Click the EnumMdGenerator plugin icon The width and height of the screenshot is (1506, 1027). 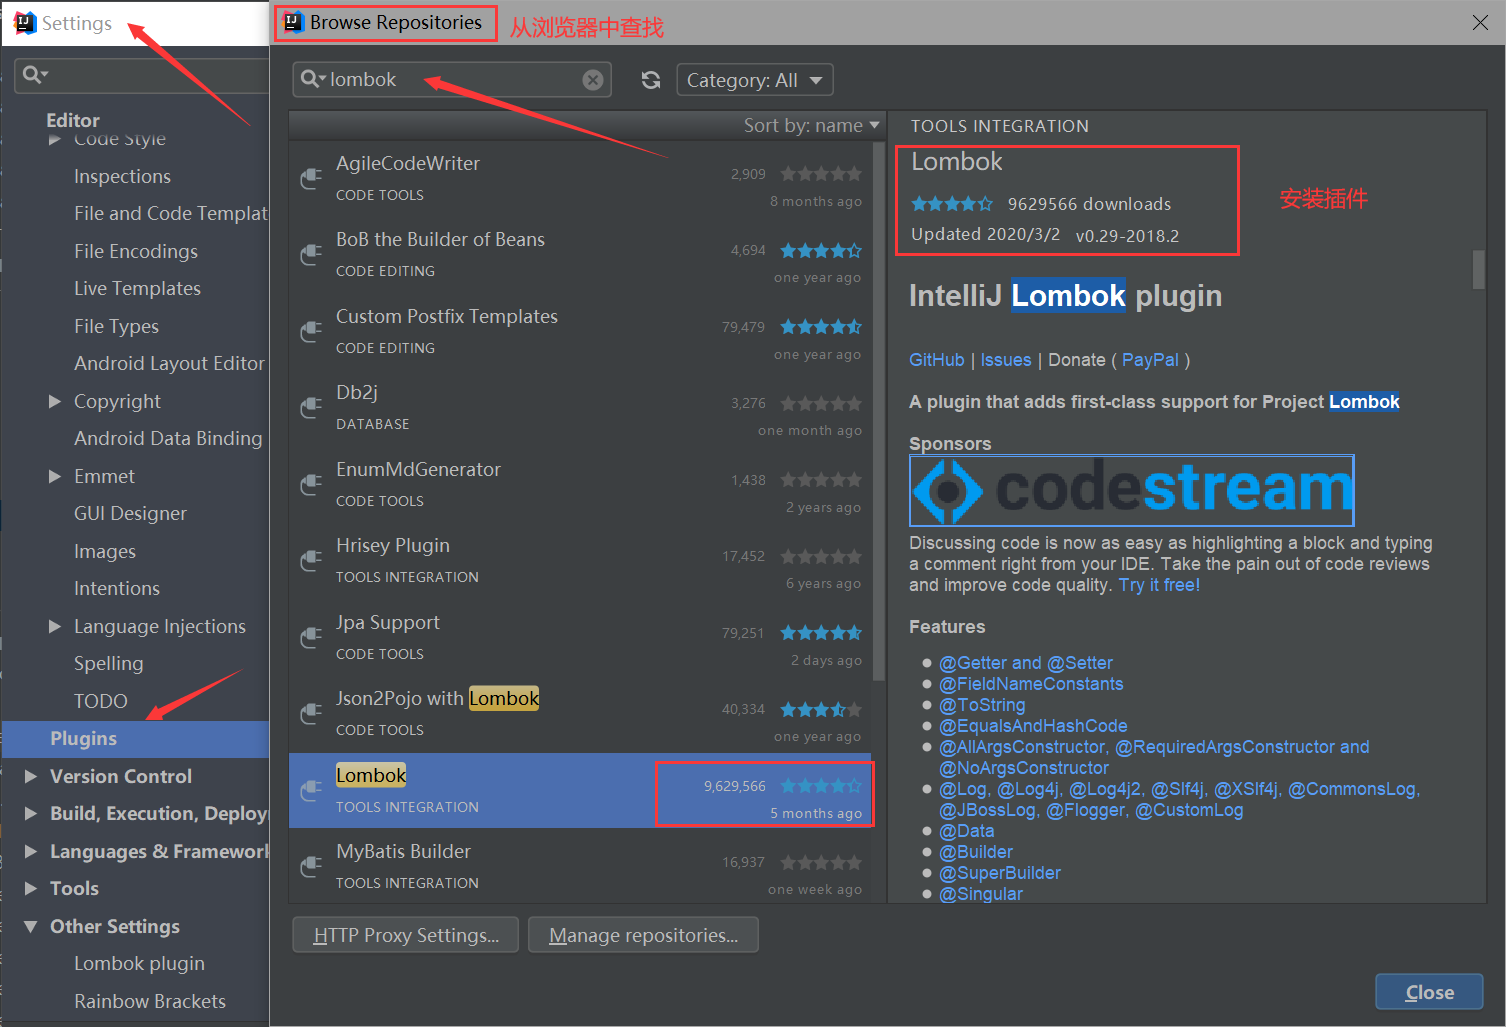click(311, 485)
